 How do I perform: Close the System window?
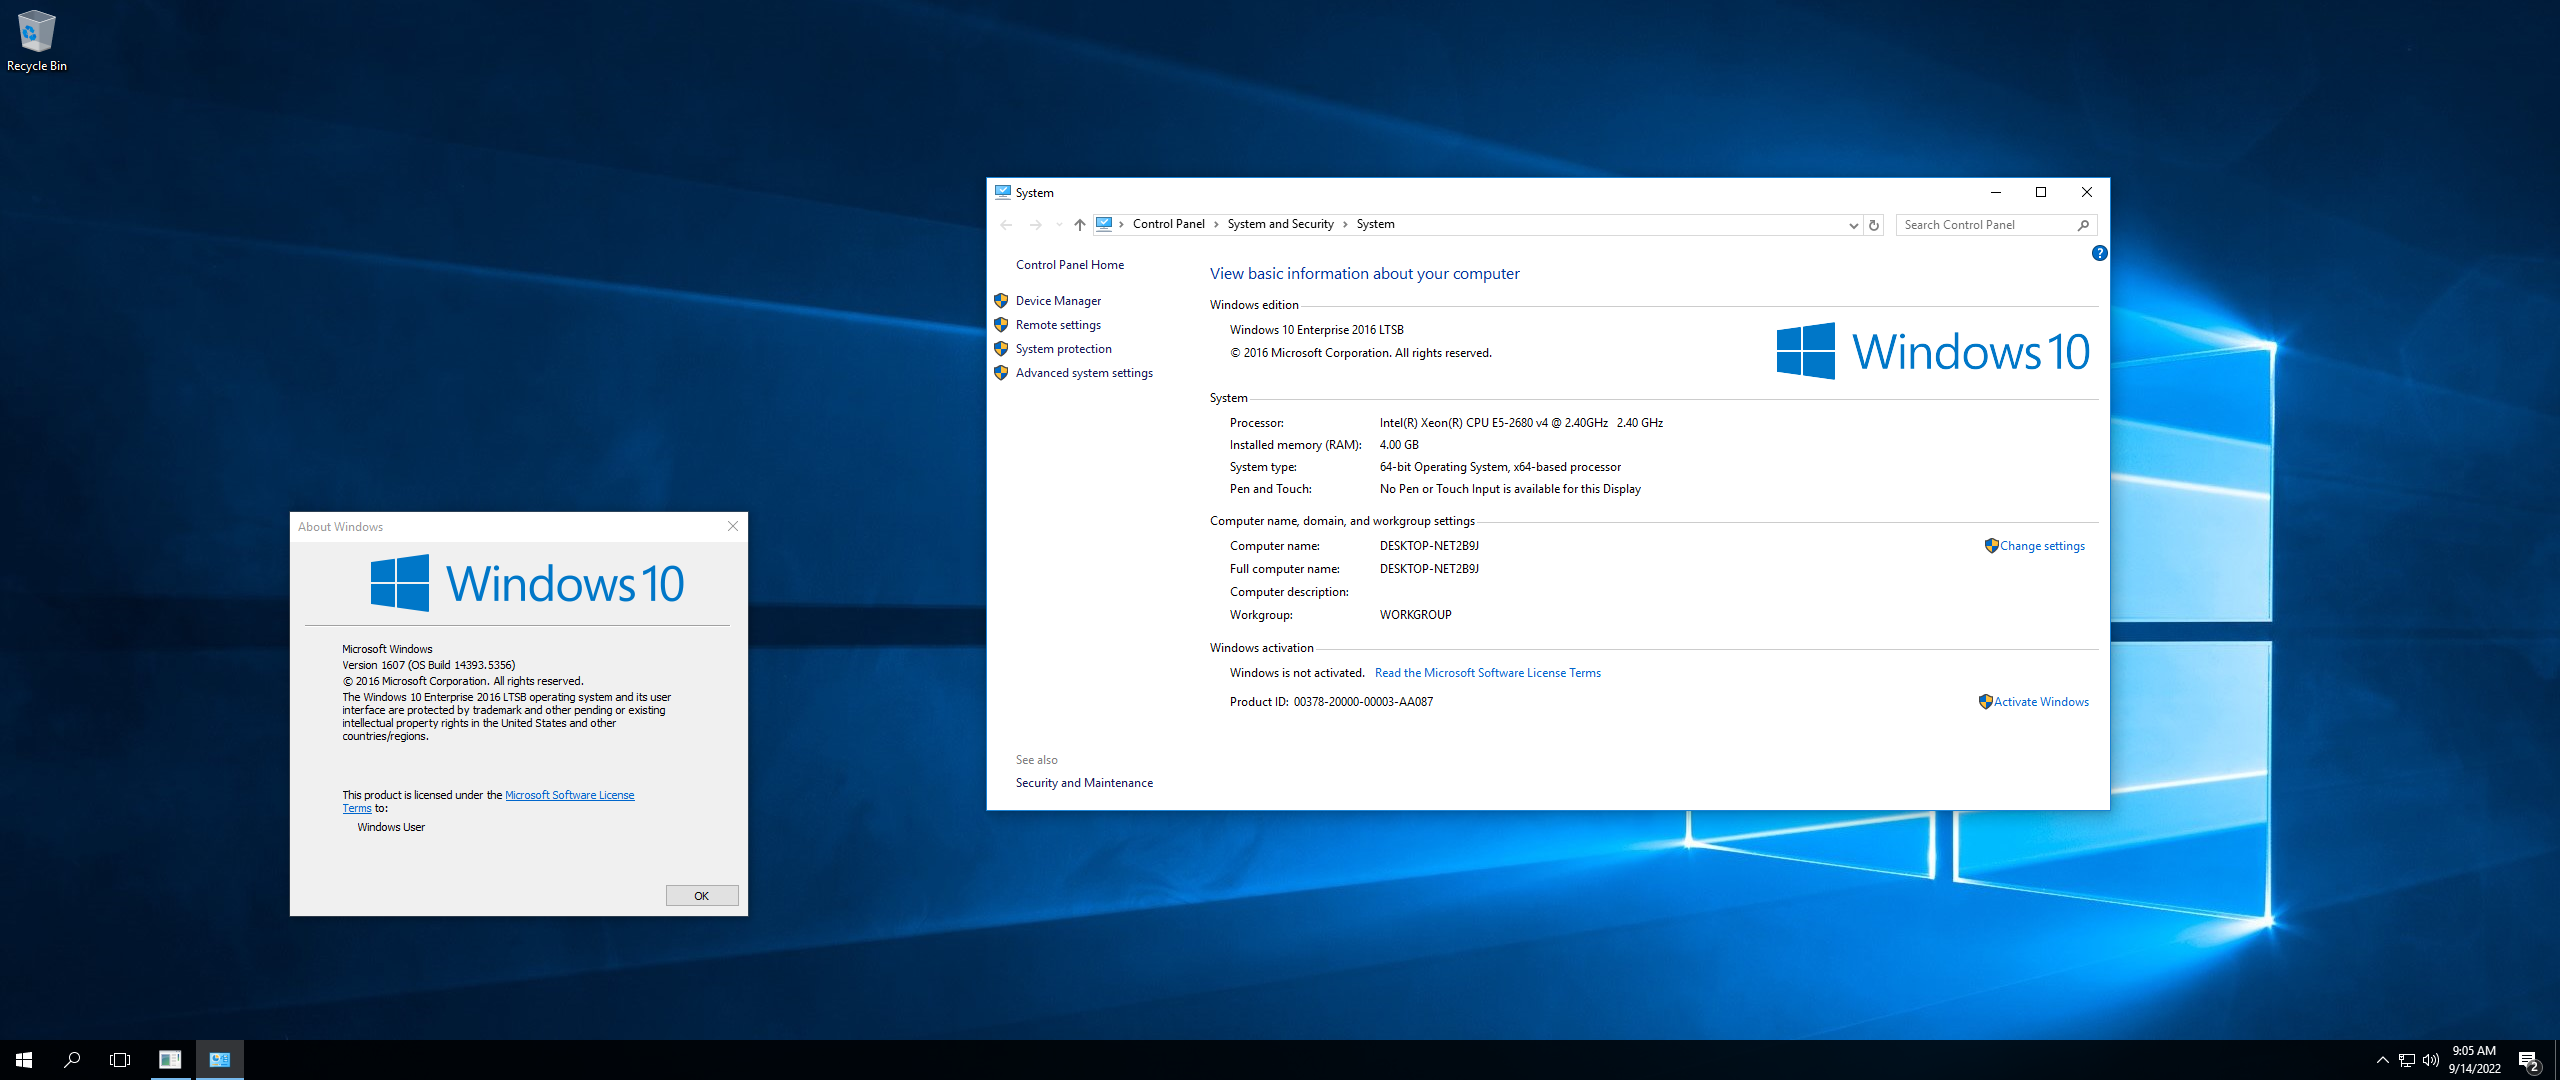[x=2086, y=192]
